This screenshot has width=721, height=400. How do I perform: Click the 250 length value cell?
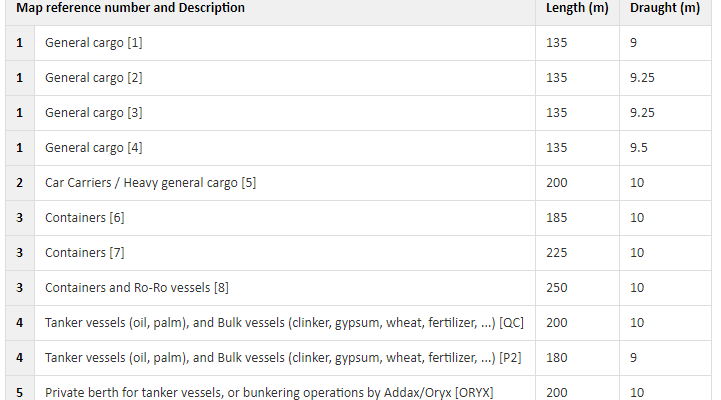[578, 287]
